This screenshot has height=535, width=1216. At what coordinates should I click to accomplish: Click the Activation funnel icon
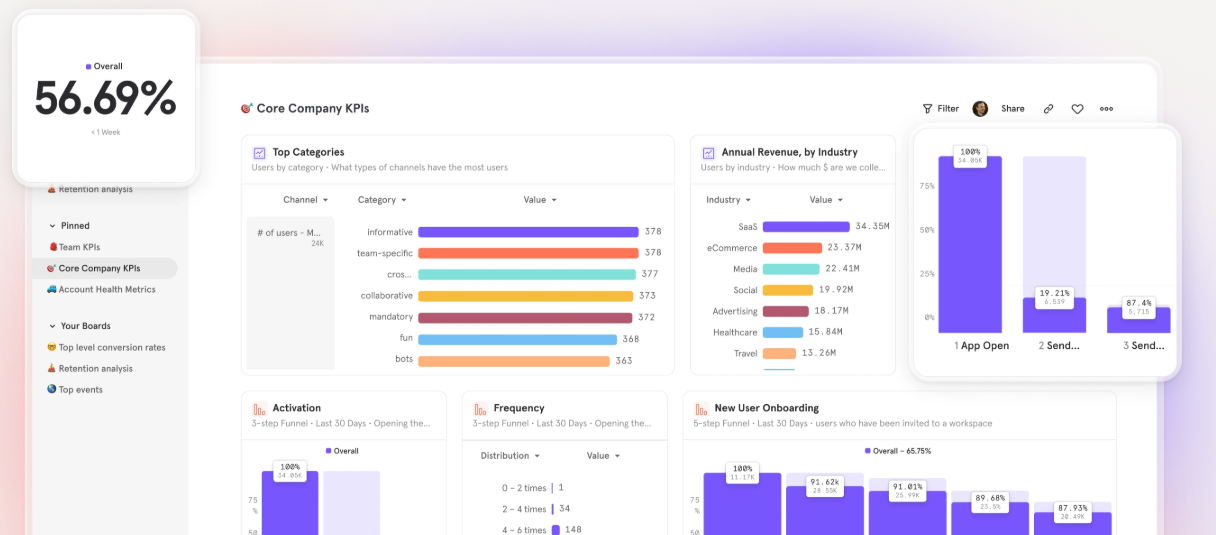click(x=259, y=409)
